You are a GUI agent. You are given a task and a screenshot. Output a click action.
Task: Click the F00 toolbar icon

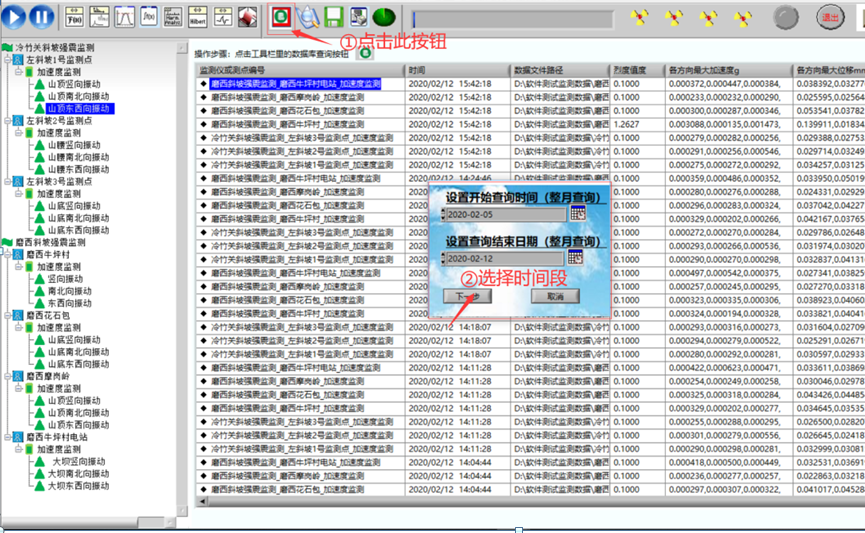(x=73, y=17)
